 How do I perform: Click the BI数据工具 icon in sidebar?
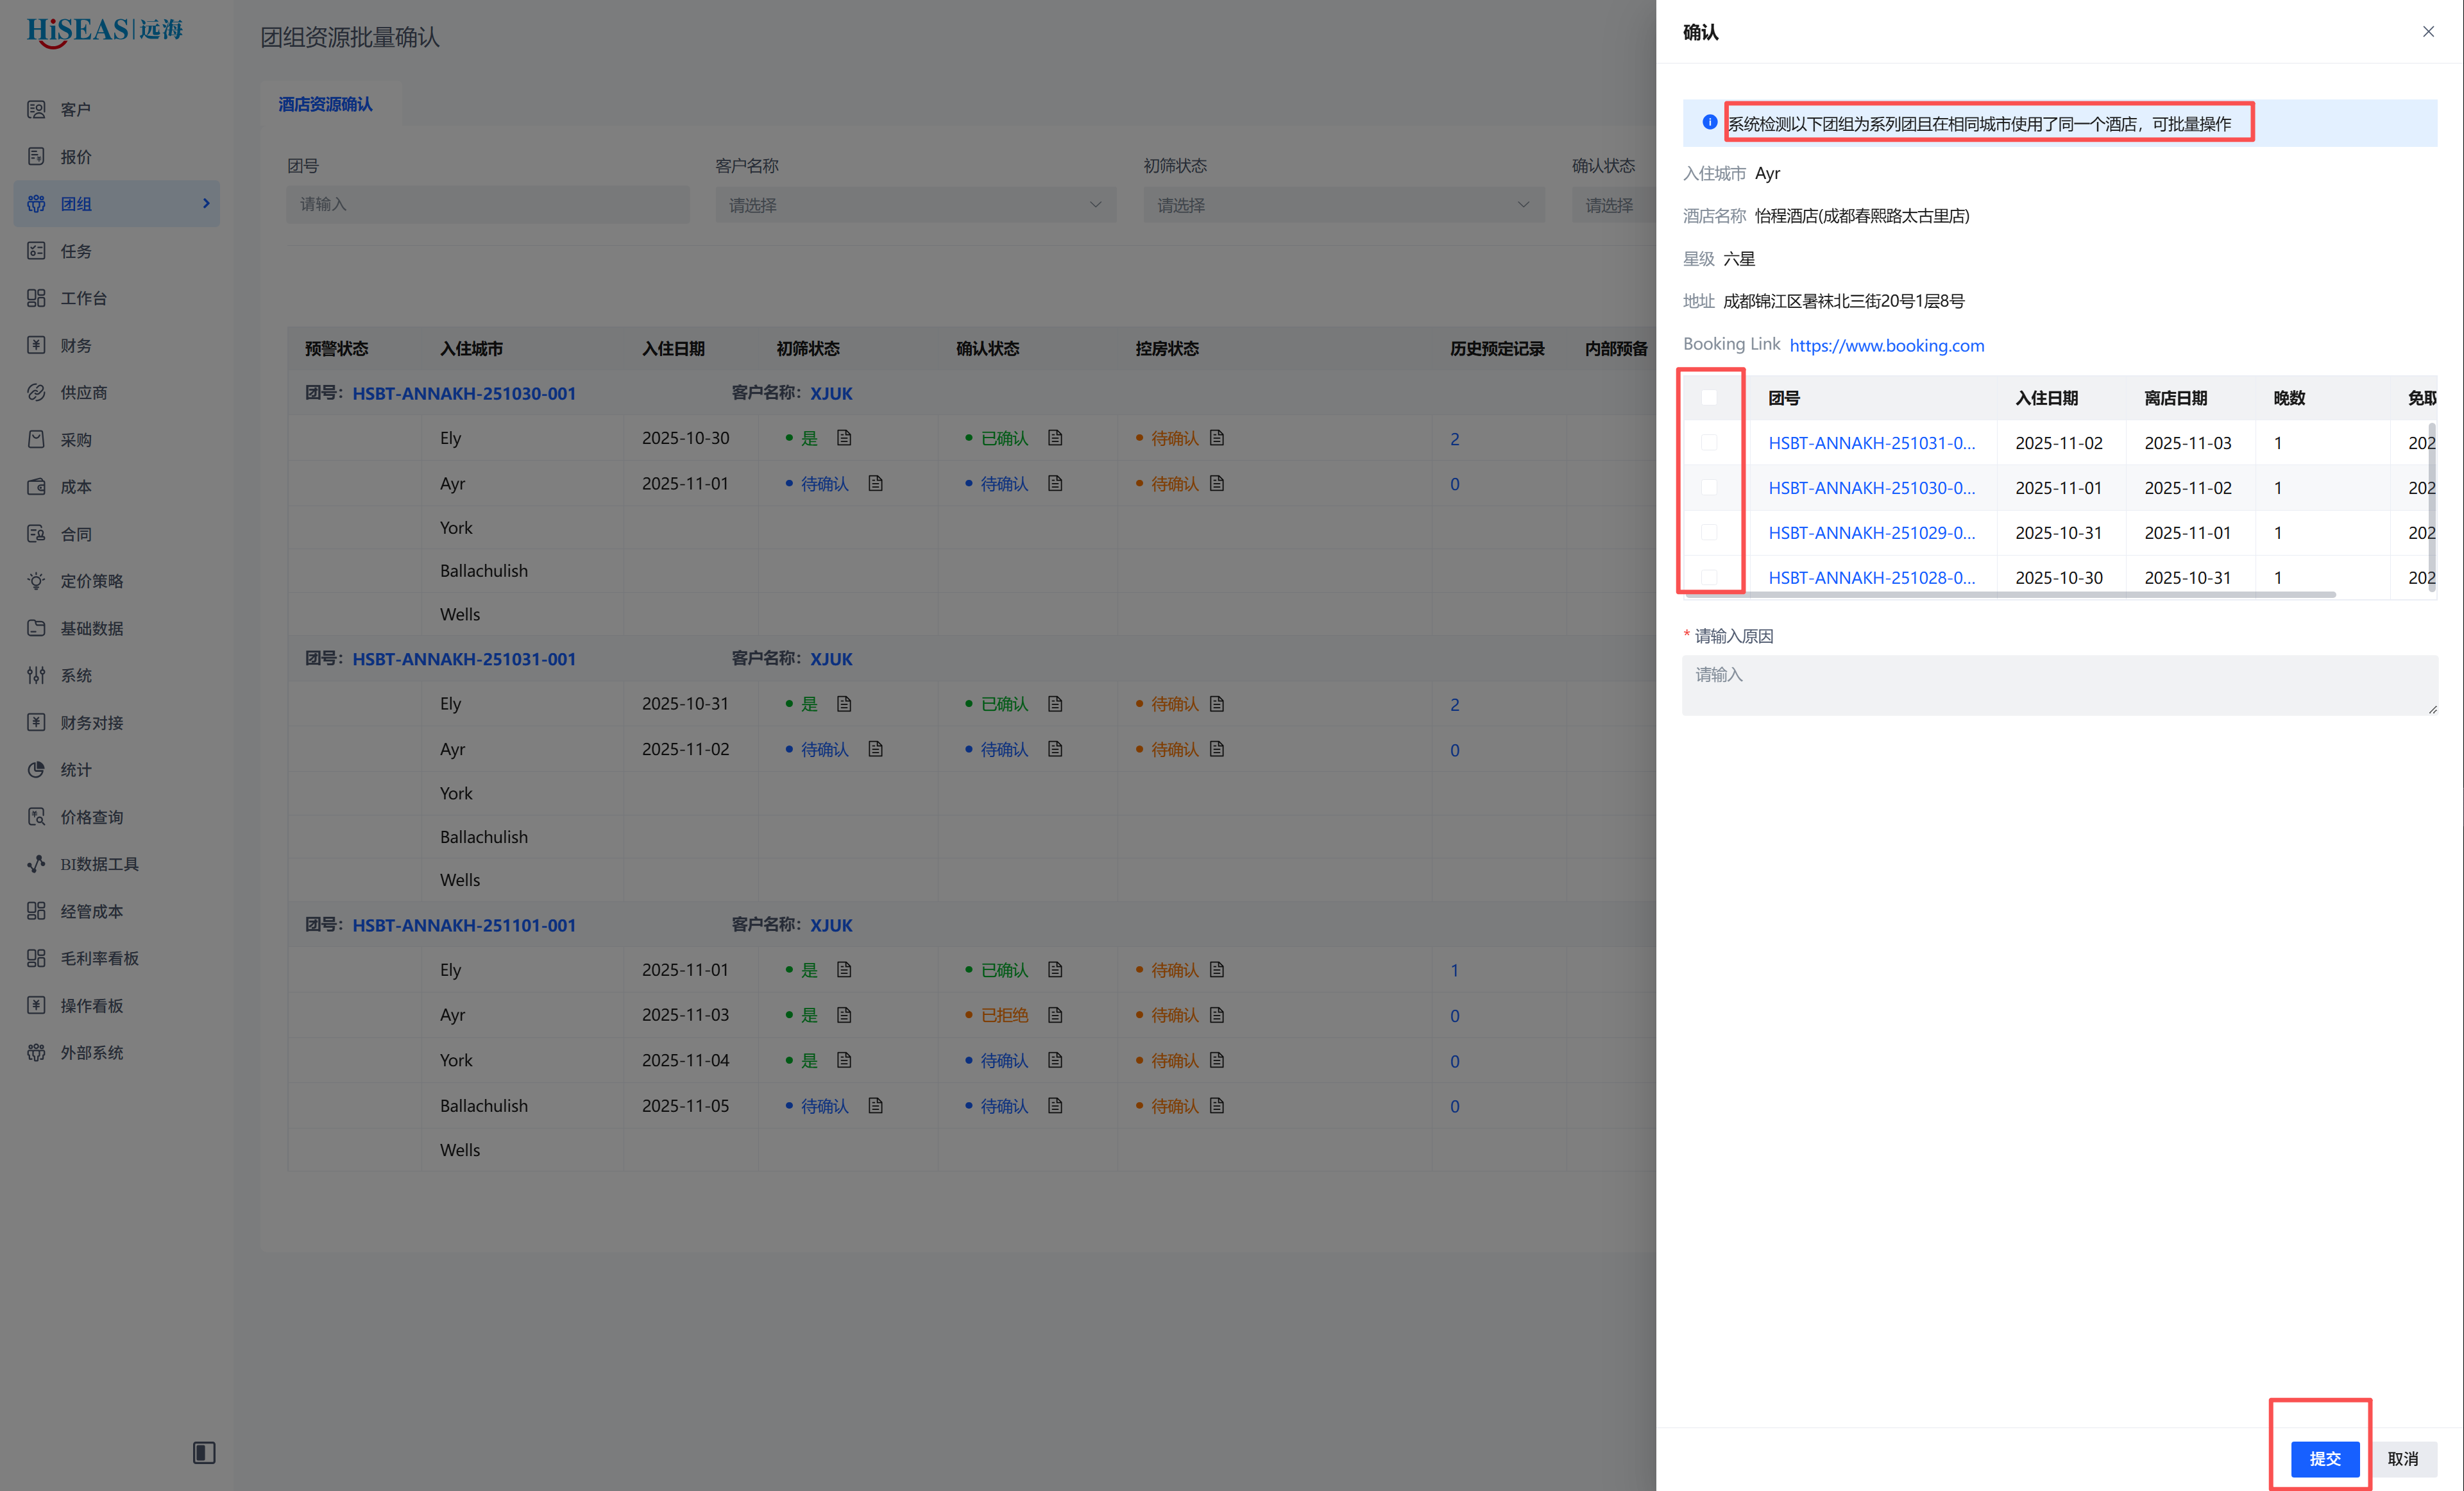pos(36,863)
